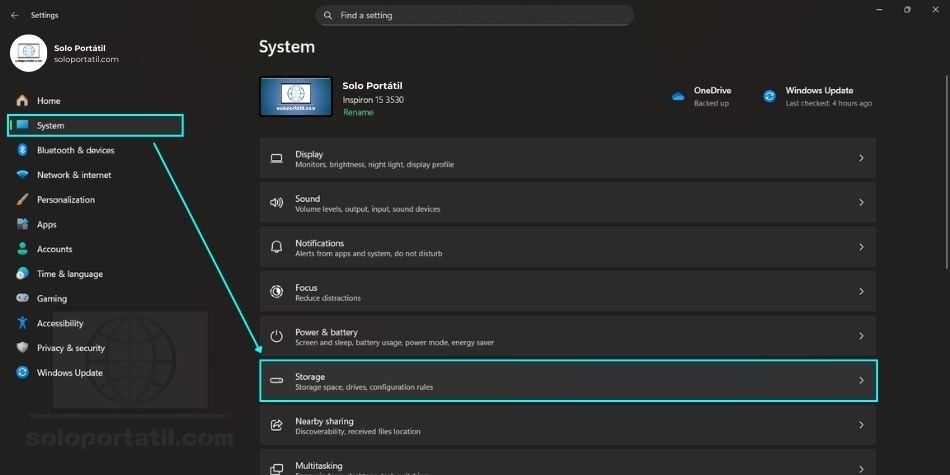This screenshot has width=950, height=475.
Task: Expand Power & battery chevron
Action: [861, 336]
